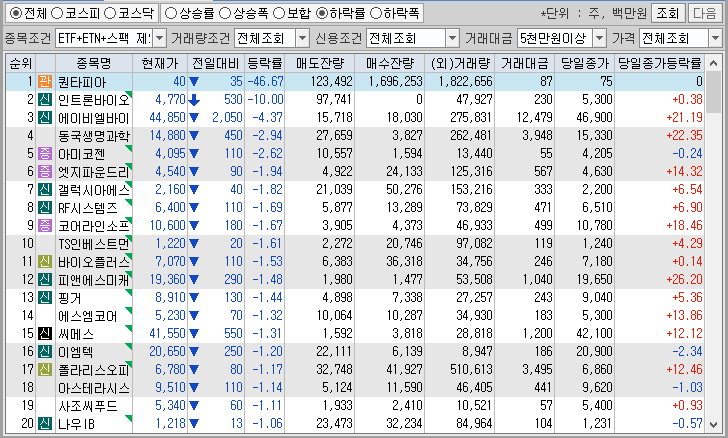Click the 신 badge beside 핑거
Image resolution: width=728 pixels, height=438 pixels.
point(45,297)
